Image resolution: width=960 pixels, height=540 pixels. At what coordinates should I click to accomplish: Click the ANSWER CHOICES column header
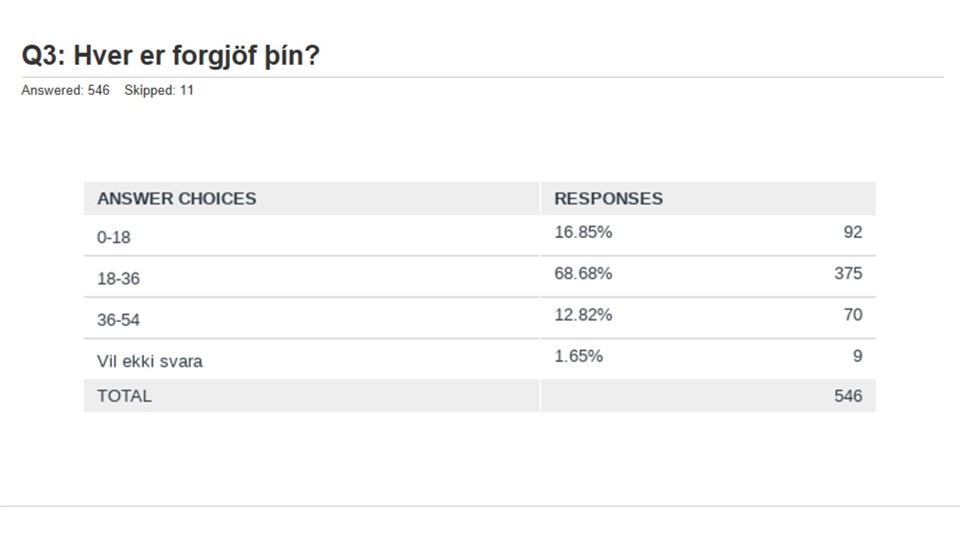[x=176, y=198]
